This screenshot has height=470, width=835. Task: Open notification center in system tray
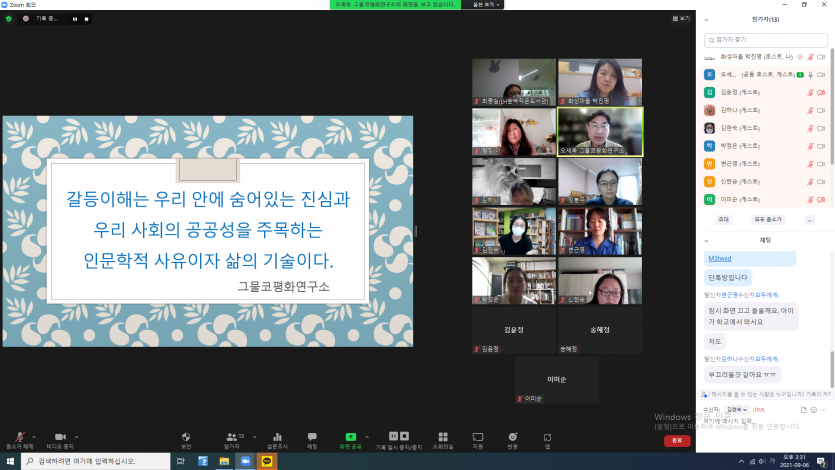(822, 461)
